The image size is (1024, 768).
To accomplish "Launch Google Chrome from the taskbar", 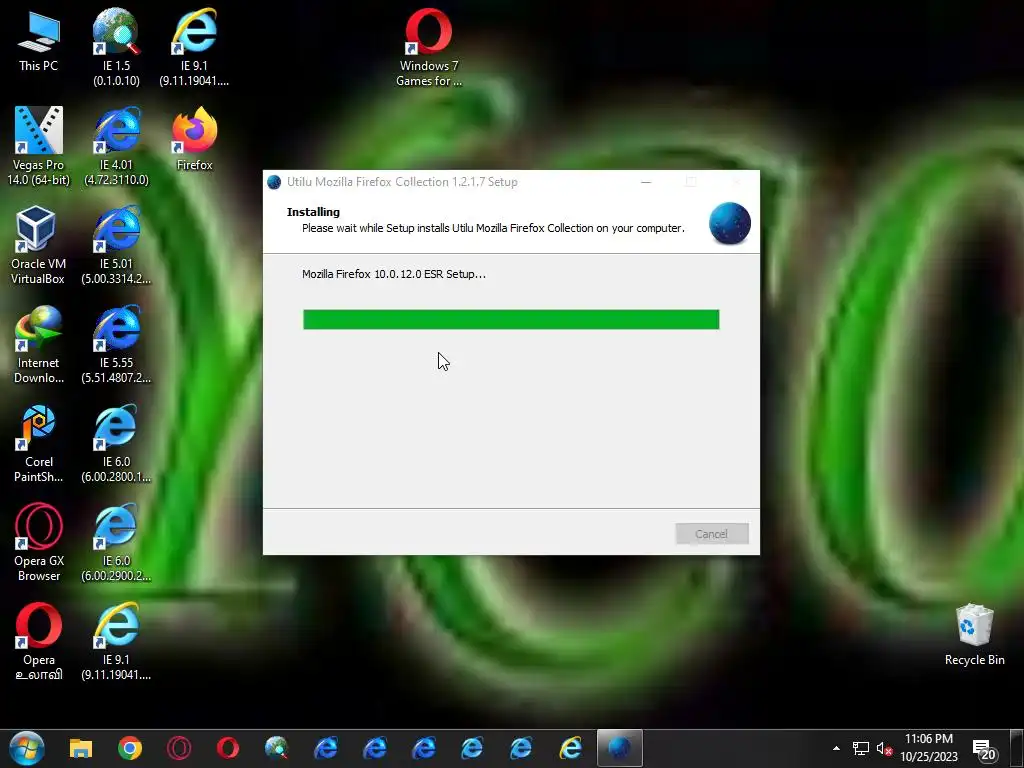I will click(130, 748).
